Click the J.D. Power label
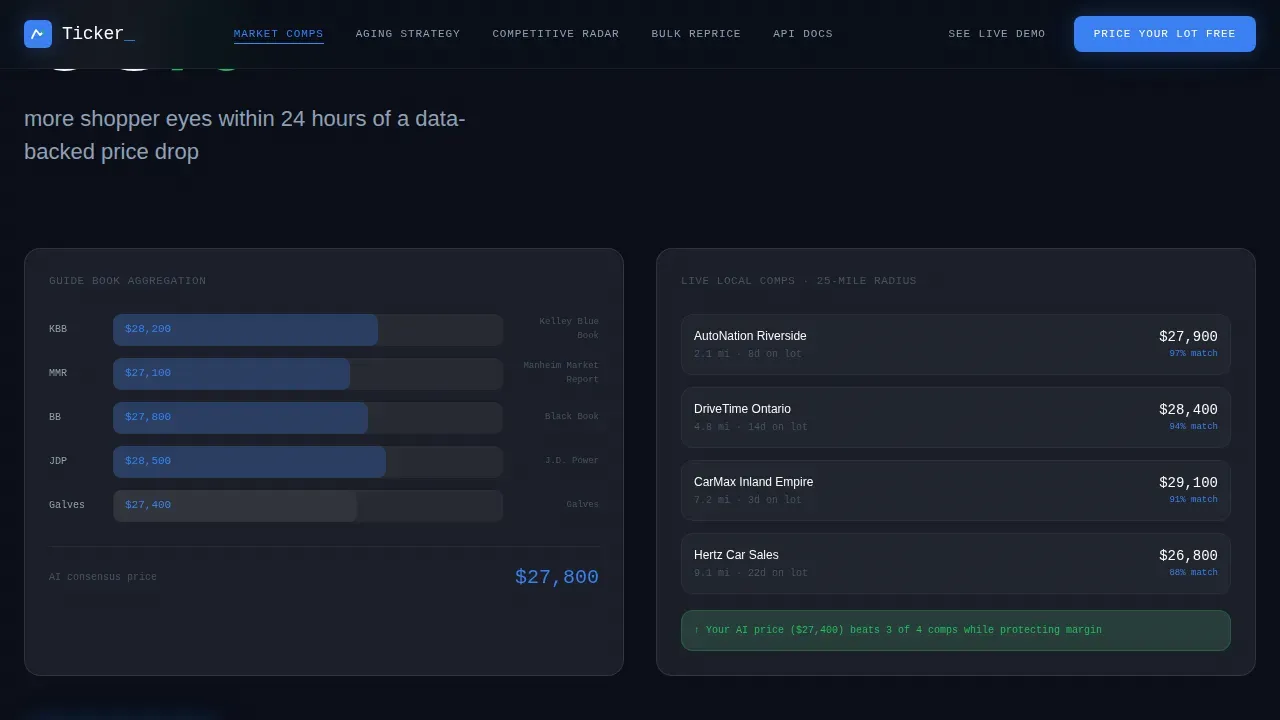 [572, 461]
